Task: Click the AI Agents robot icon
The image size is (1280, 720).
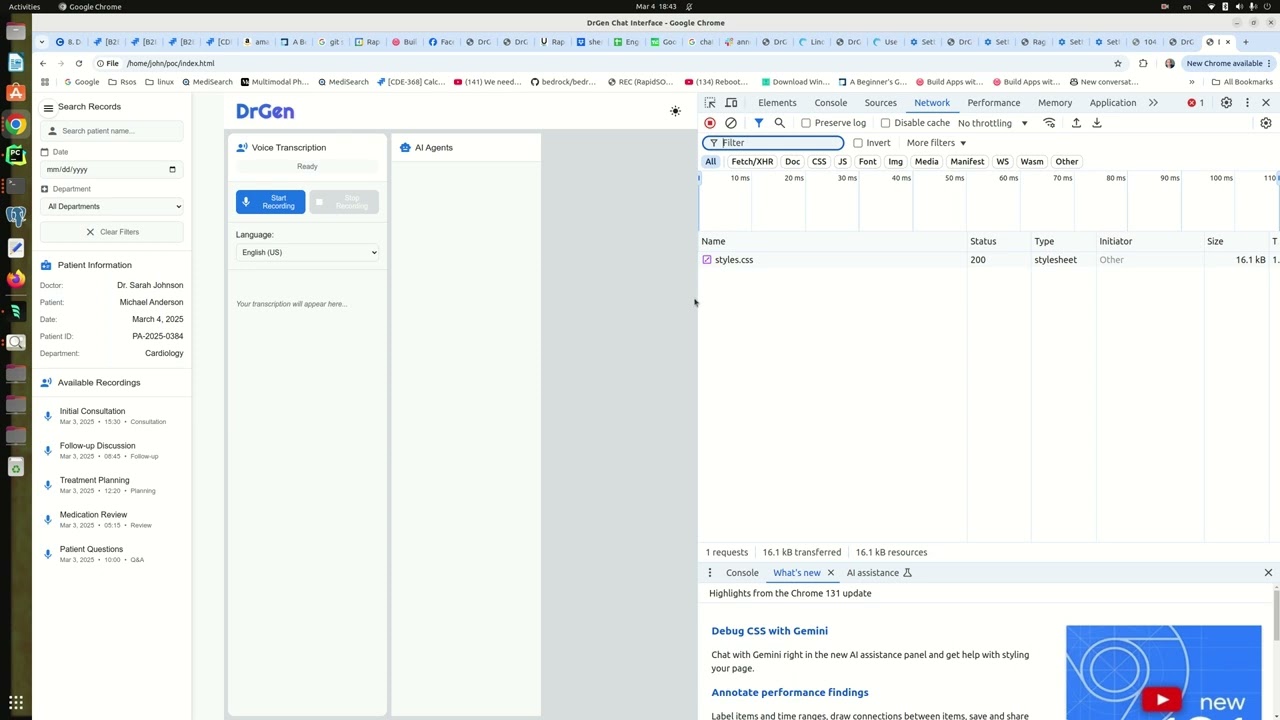Action: click(x=405, y=147)
